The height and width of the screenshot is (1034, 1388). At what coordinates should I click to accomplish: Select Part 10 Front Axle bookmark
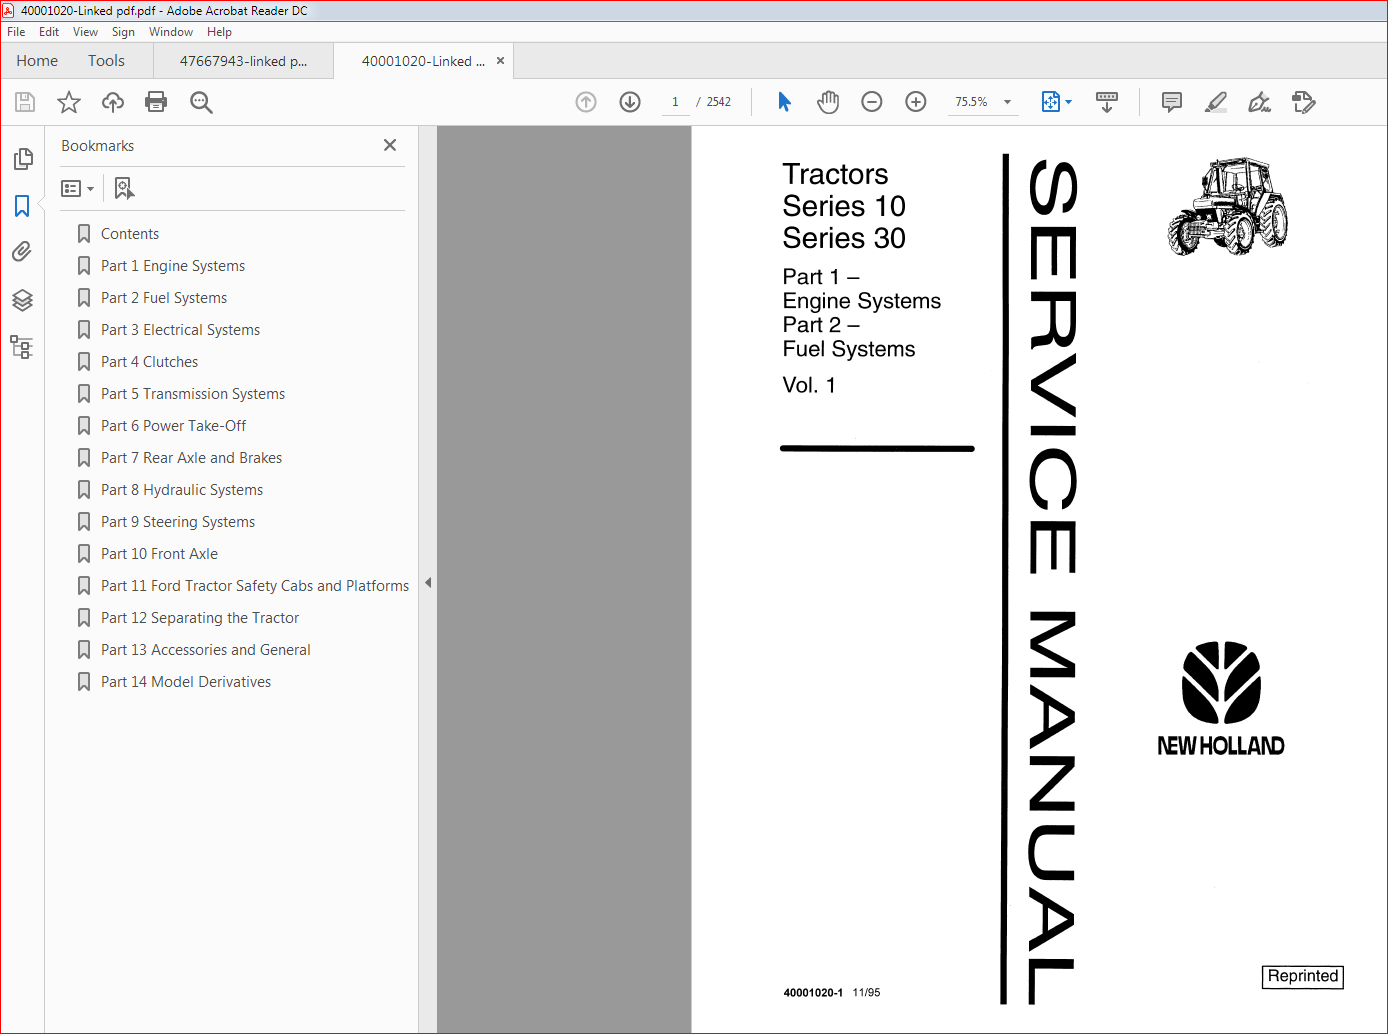pos(159,554)
